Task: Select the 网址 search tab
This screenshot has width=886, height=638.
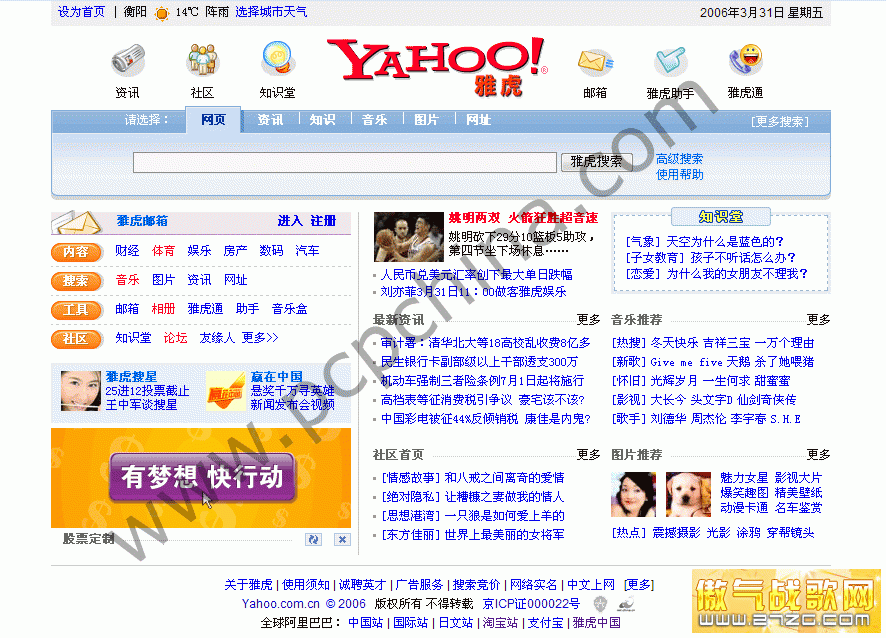Action: coord(478,120)
